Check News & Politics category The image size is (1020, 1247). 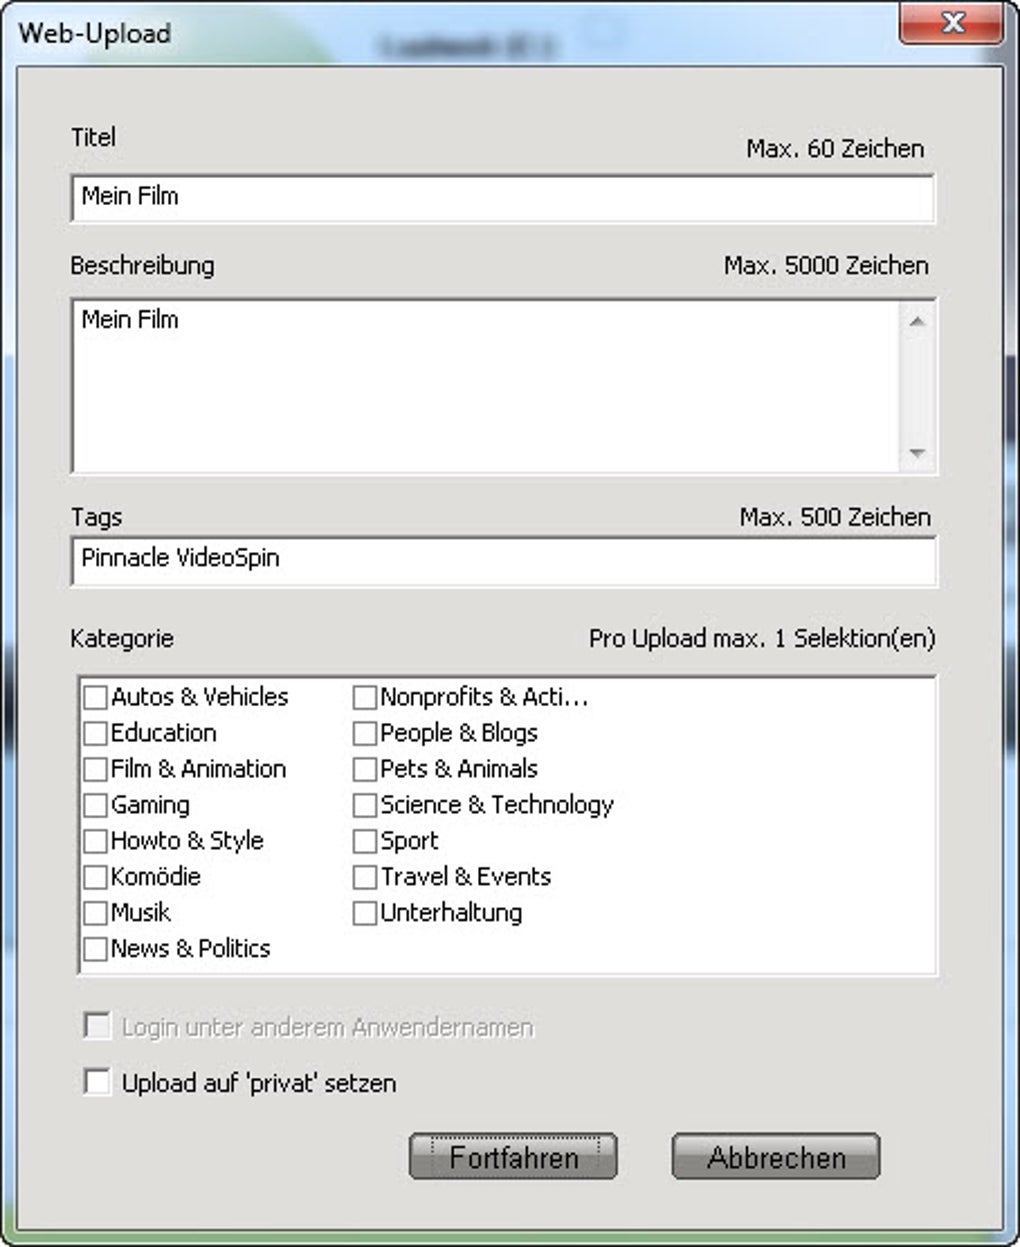tap(96, 949)
